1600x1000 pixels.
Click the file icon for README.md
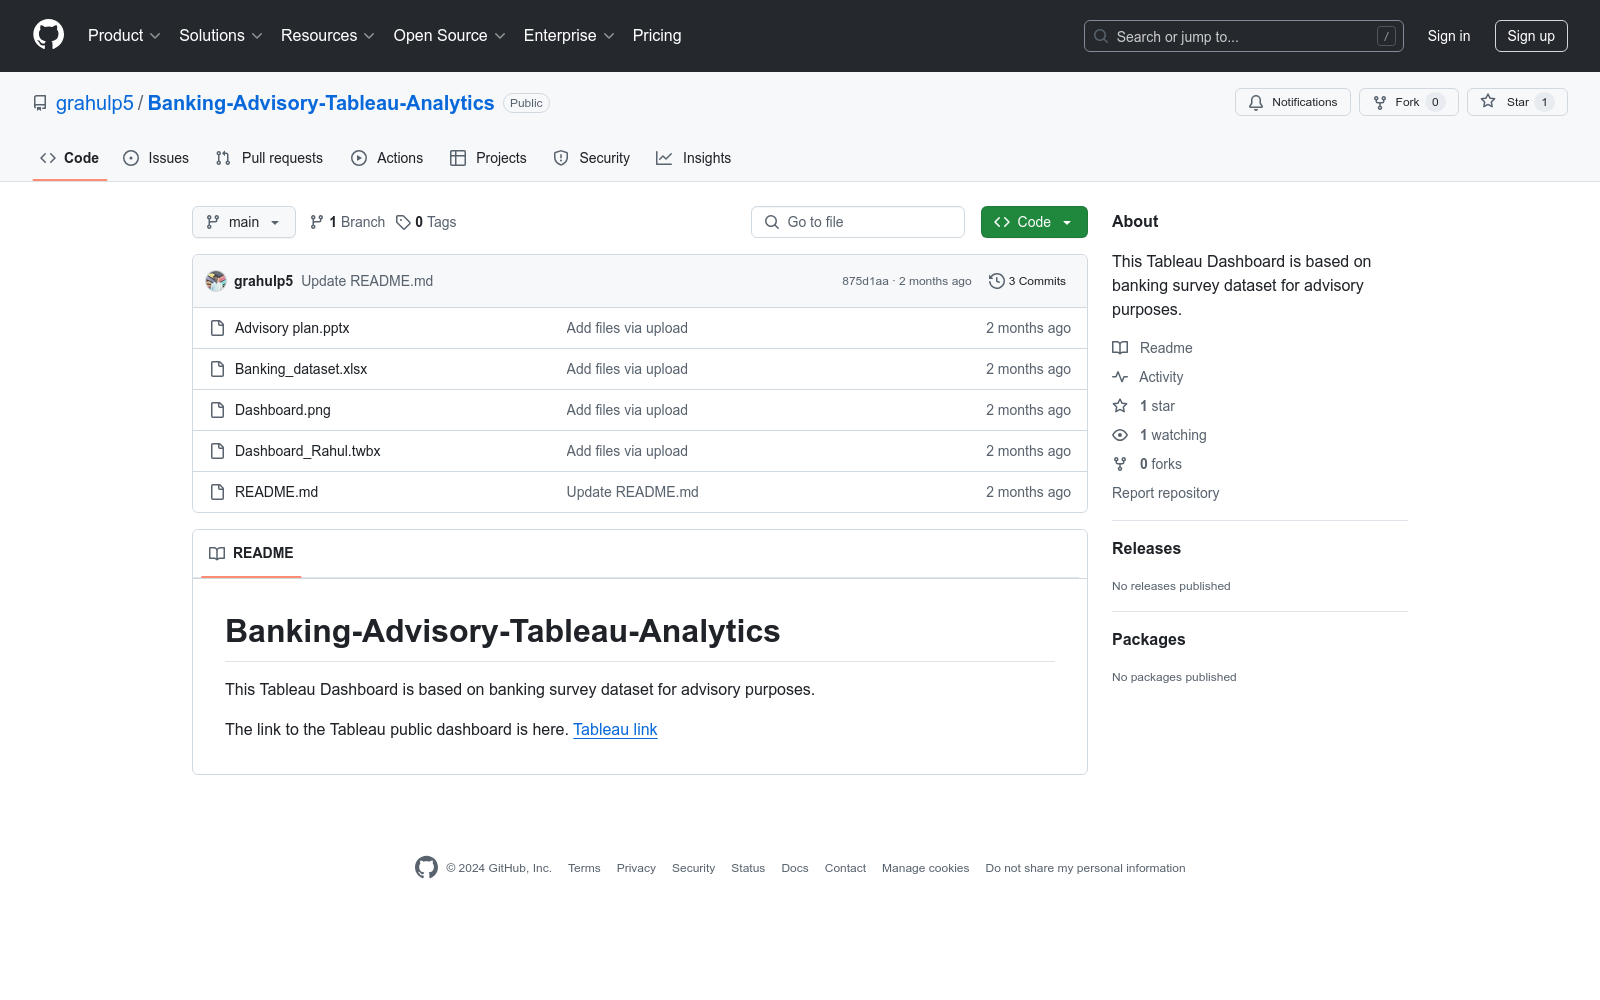pyautogui.click(x=217, y=492)
